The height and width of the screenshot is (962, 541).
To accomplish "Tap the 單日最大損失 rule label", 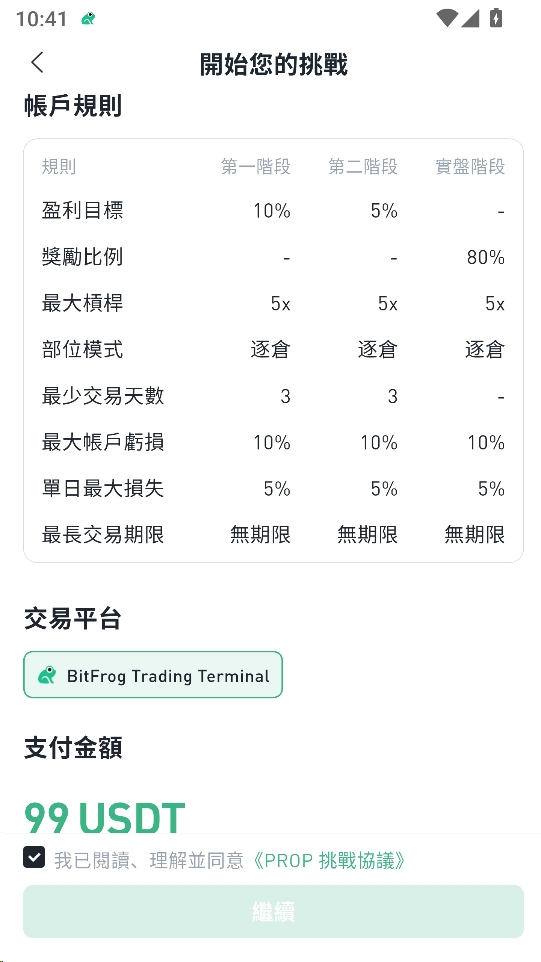I will tap(102, 488).
